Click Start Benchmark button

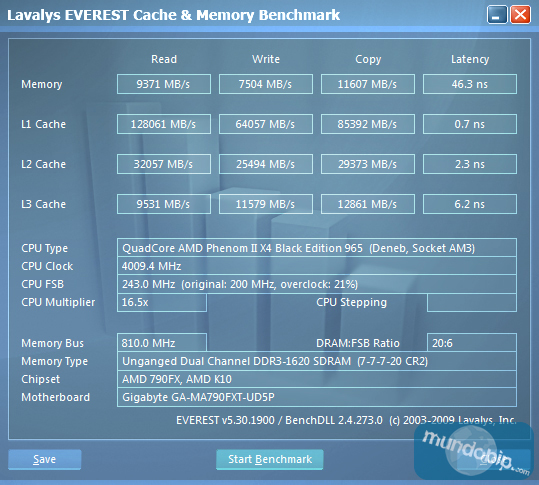point(270,459)
